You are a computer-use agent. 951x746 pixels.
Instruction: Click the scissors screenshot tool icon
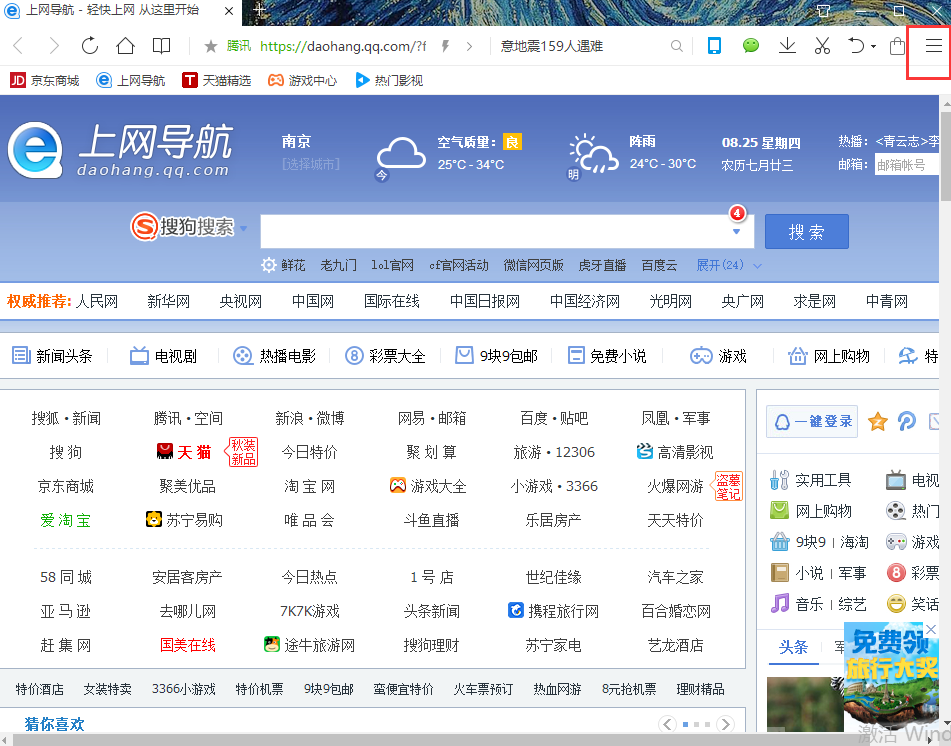[822, 46]
